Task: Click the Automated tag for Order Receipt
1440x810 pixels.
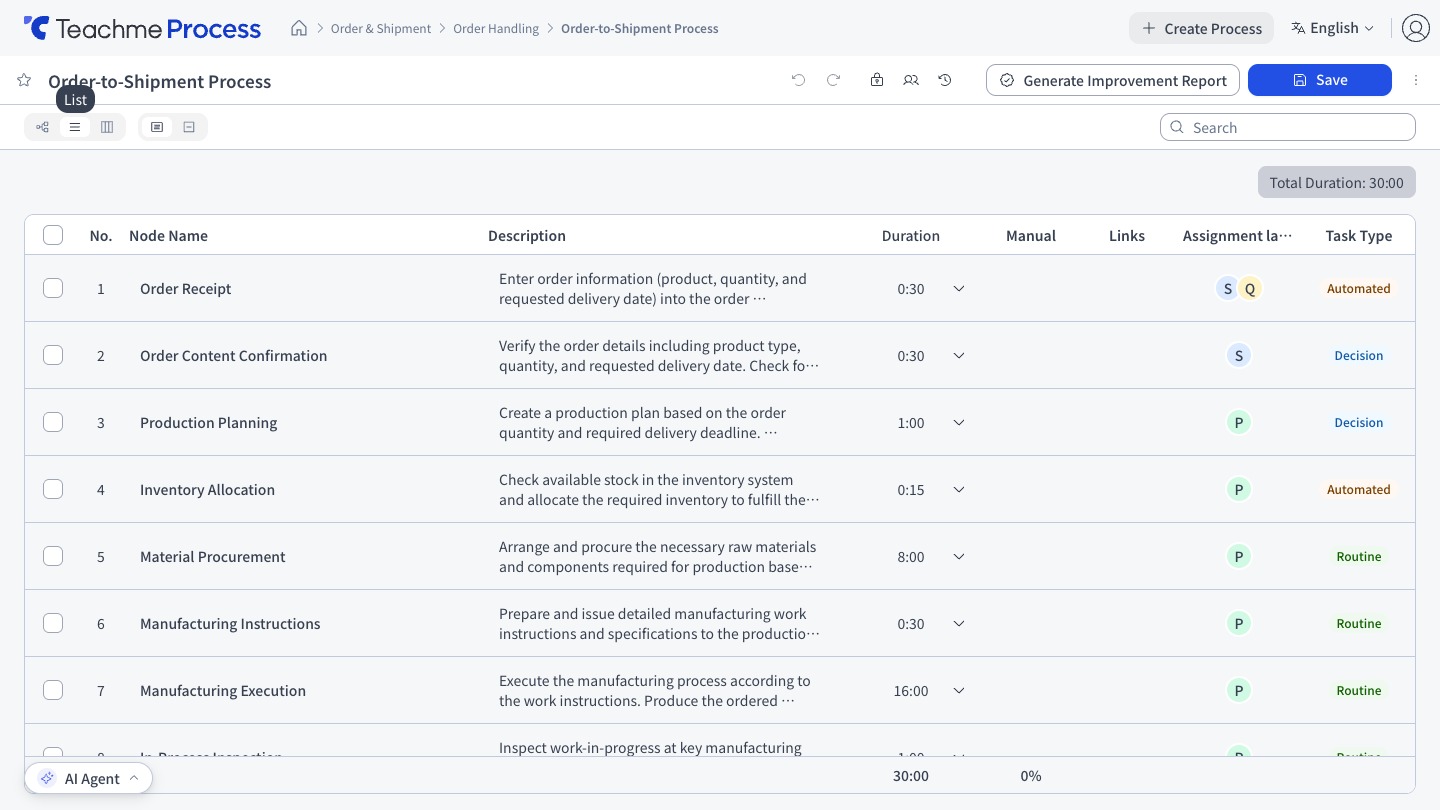Action: tap(1359, 289)
